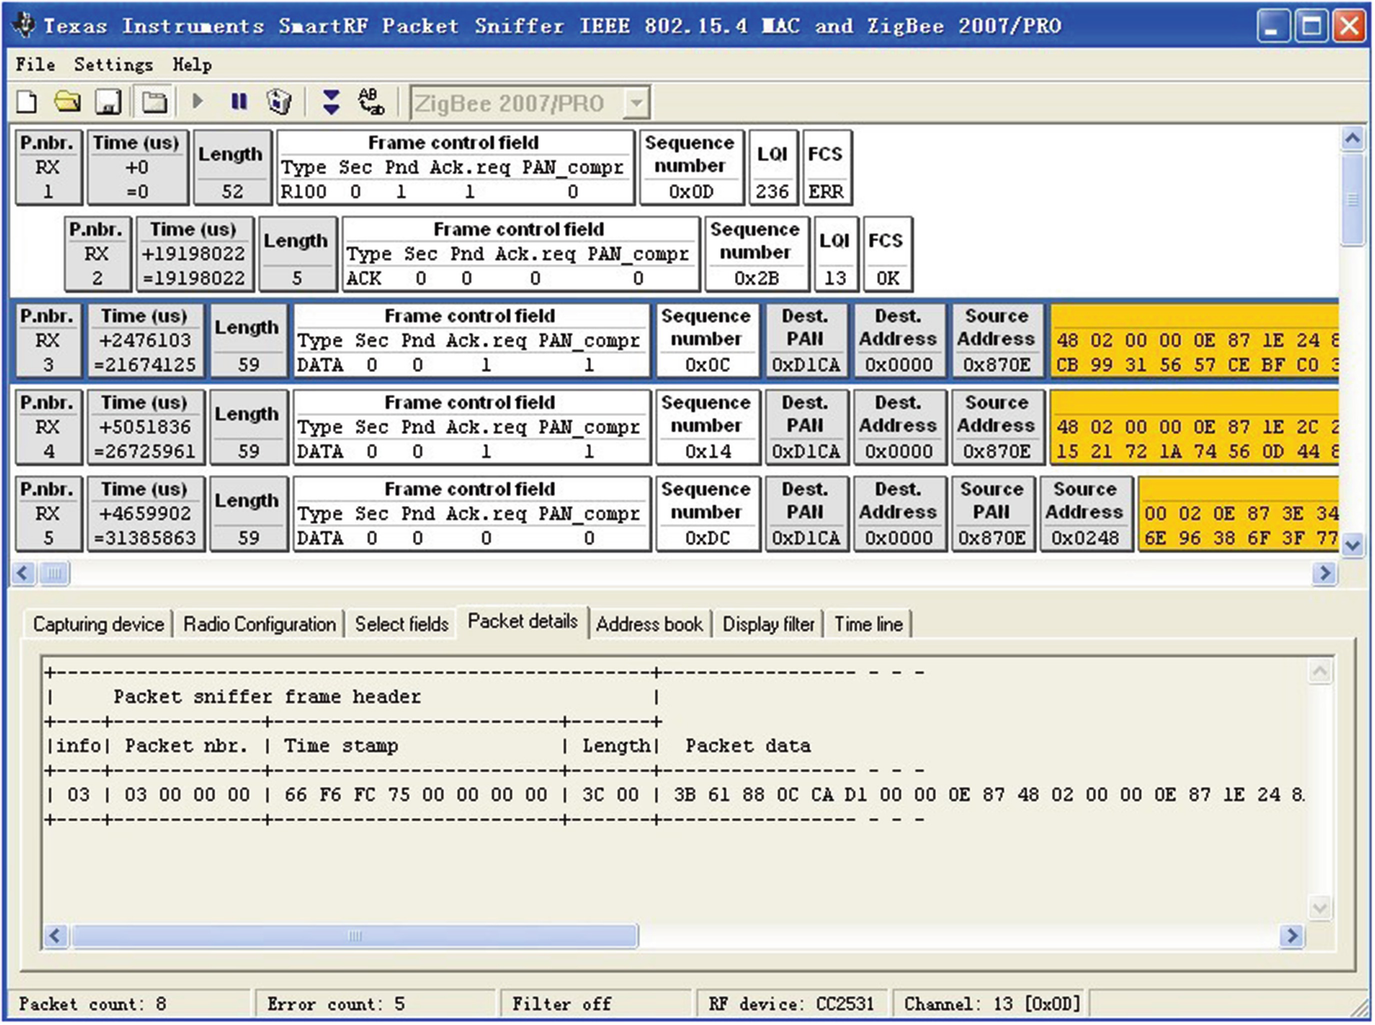Open the Time line tab
Screen dimensions: 1375x1025
coord(868,624)
